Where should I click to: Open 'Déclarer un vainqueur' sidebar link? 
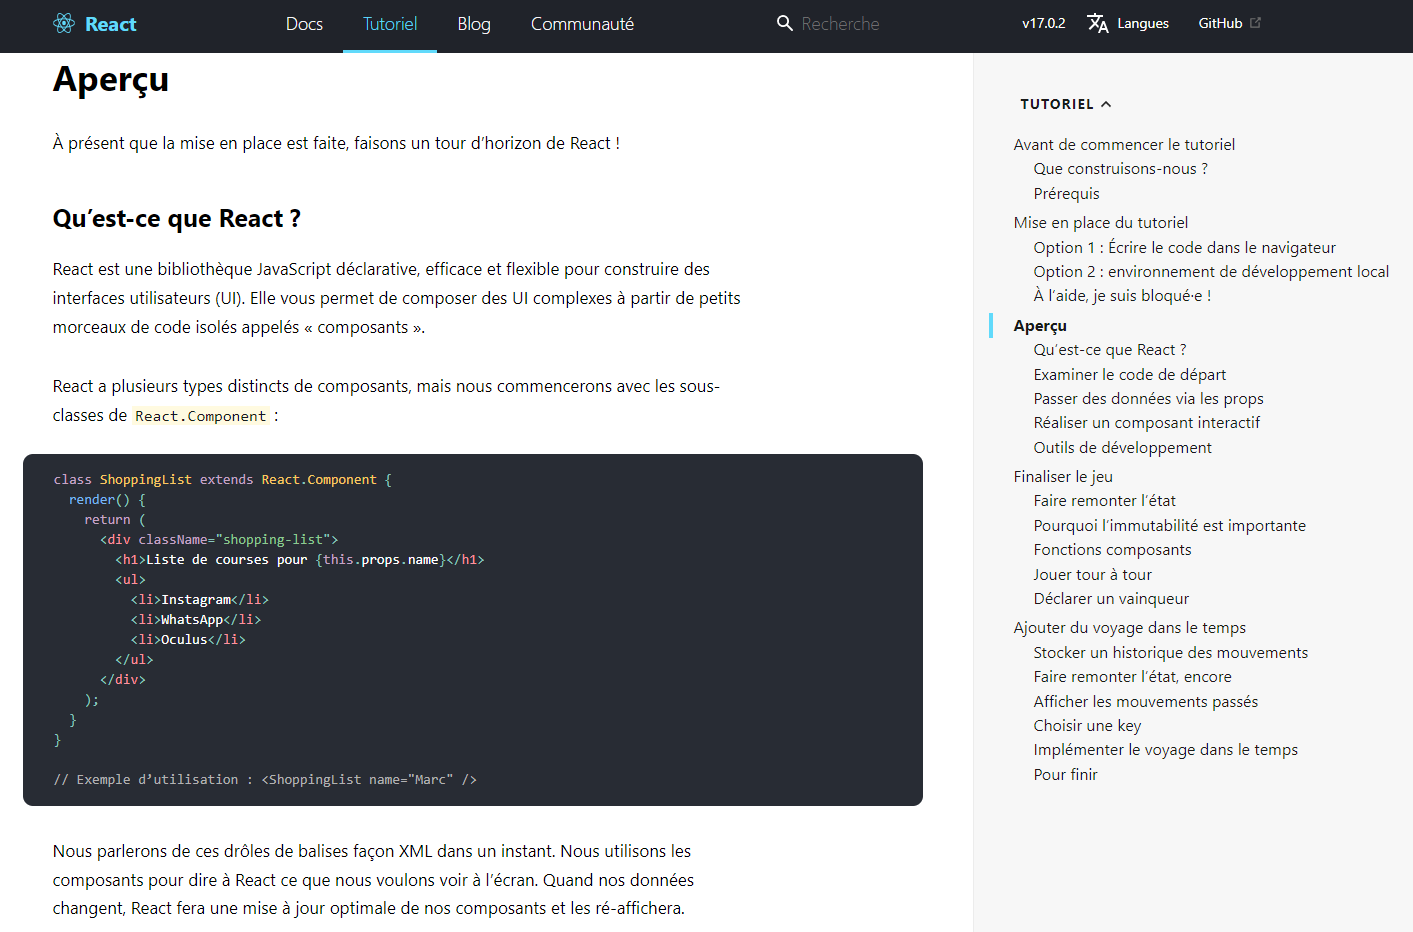click(x=1111, y=599)
